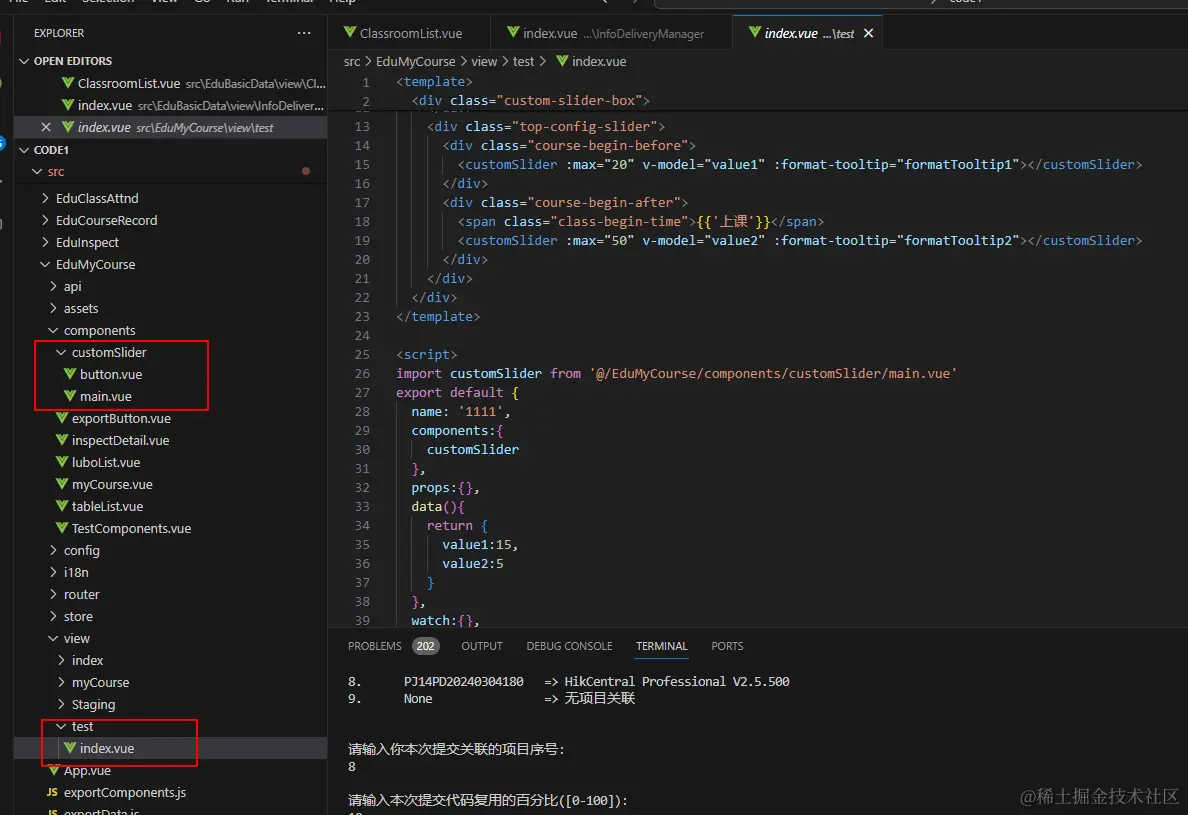Click index.vue breadcrumb segment
Viewport: 1188px width, 815px height.
[x=591, y=61]
